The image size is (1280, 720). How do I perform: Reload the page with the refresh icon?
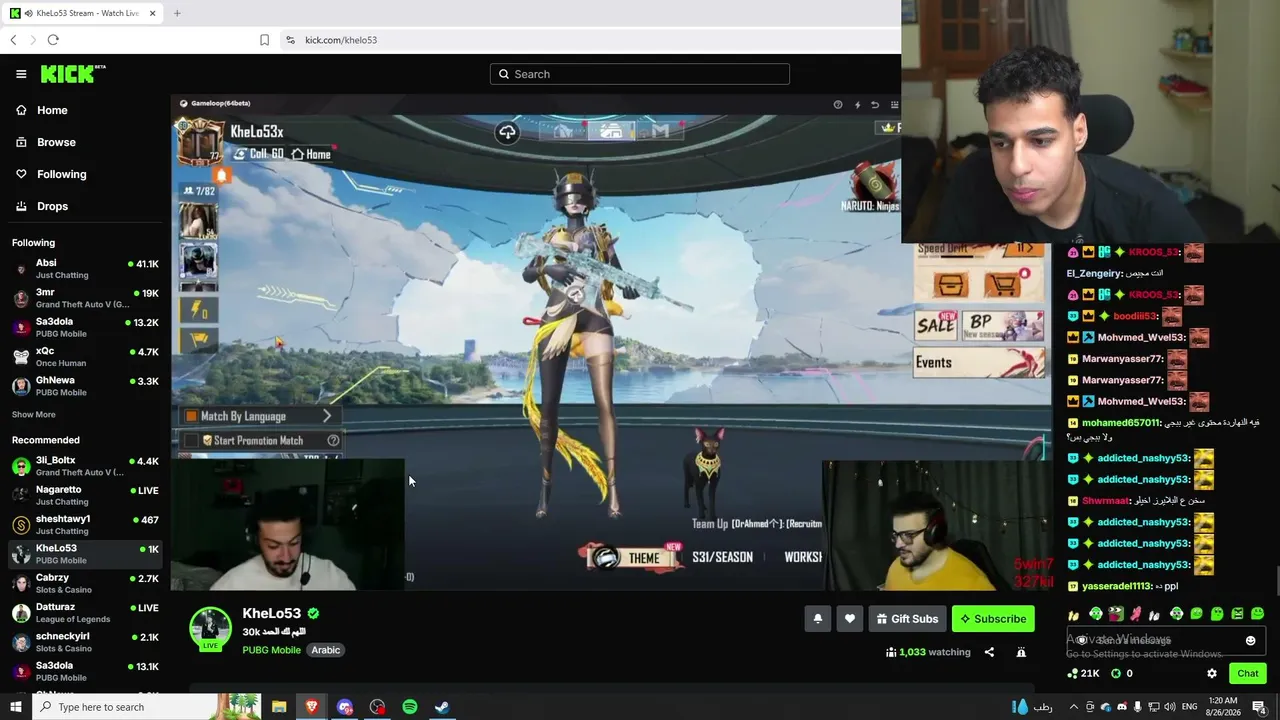coord(53,40)
